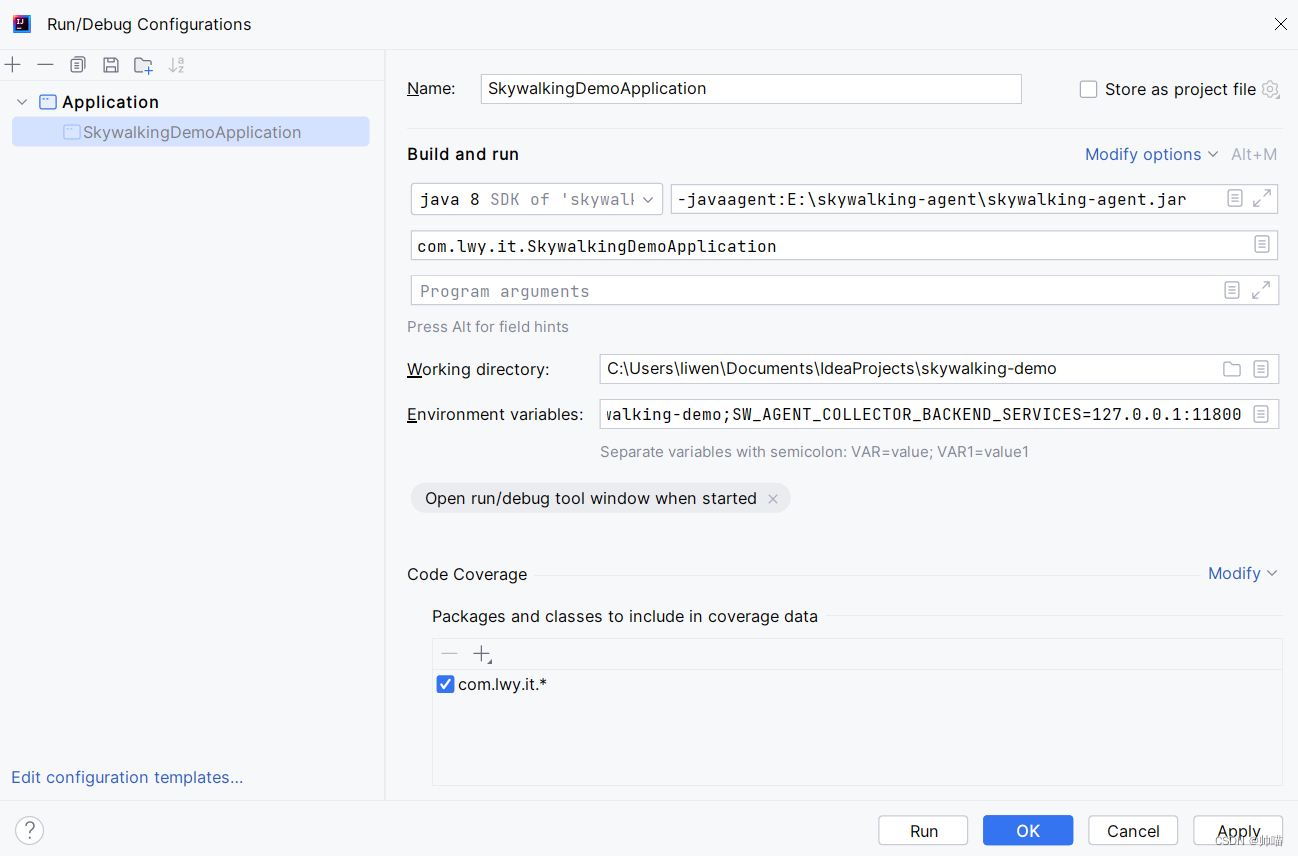Screen dimensions: 1298x856
Task: Copy the selected configuration
Action: click(78, 65)
